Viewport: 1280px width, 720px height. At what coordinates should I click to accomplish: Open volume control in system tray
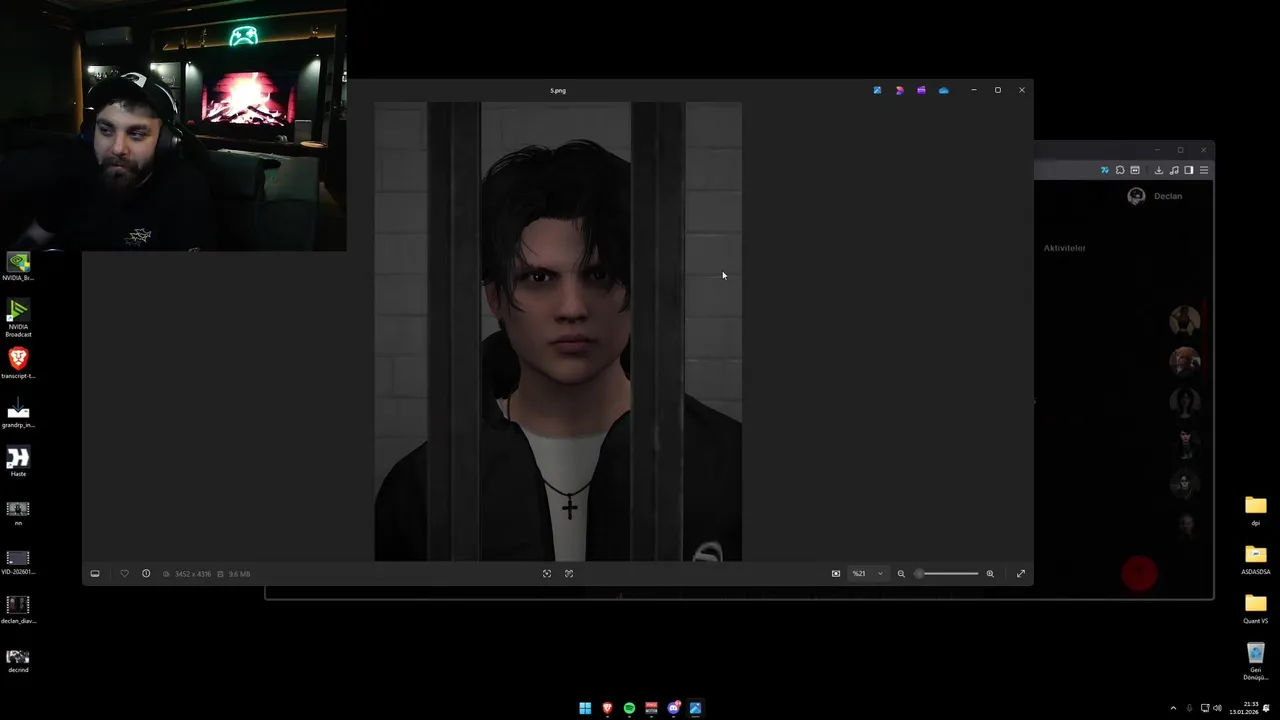coord(1217,708)
